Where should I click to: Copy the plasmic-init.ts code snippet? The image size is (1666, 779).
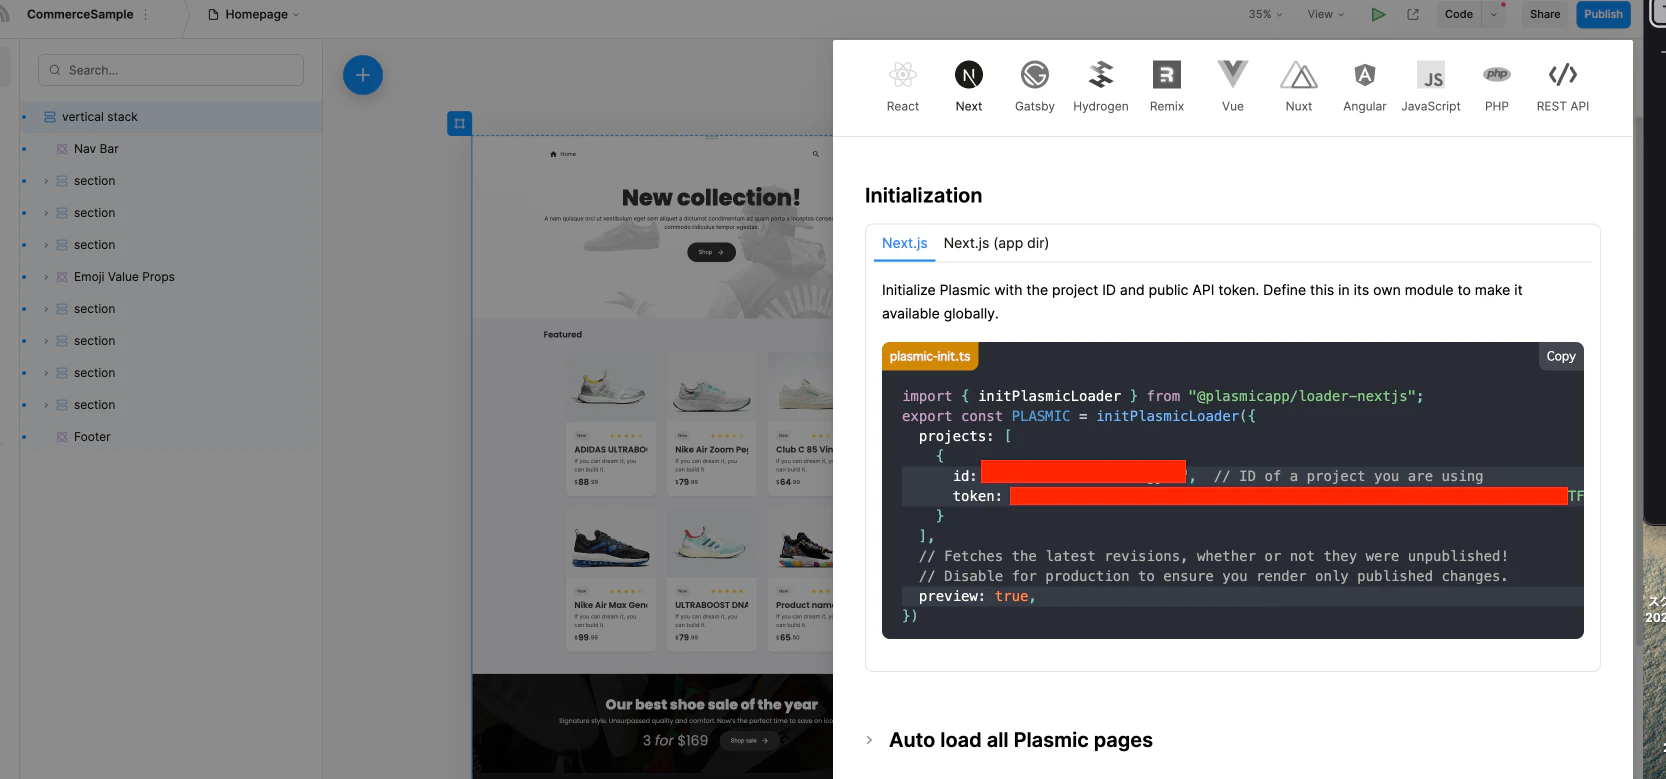tap(1561, 356)
